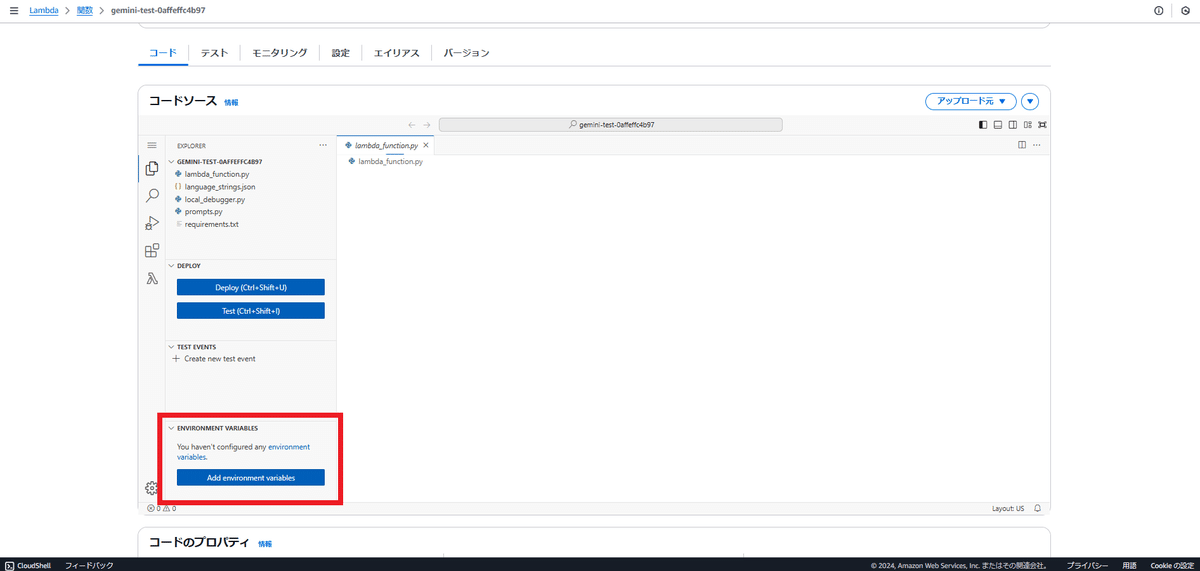Switch to the コード tab
The image size is (1200, 571).
coord(163,52)
